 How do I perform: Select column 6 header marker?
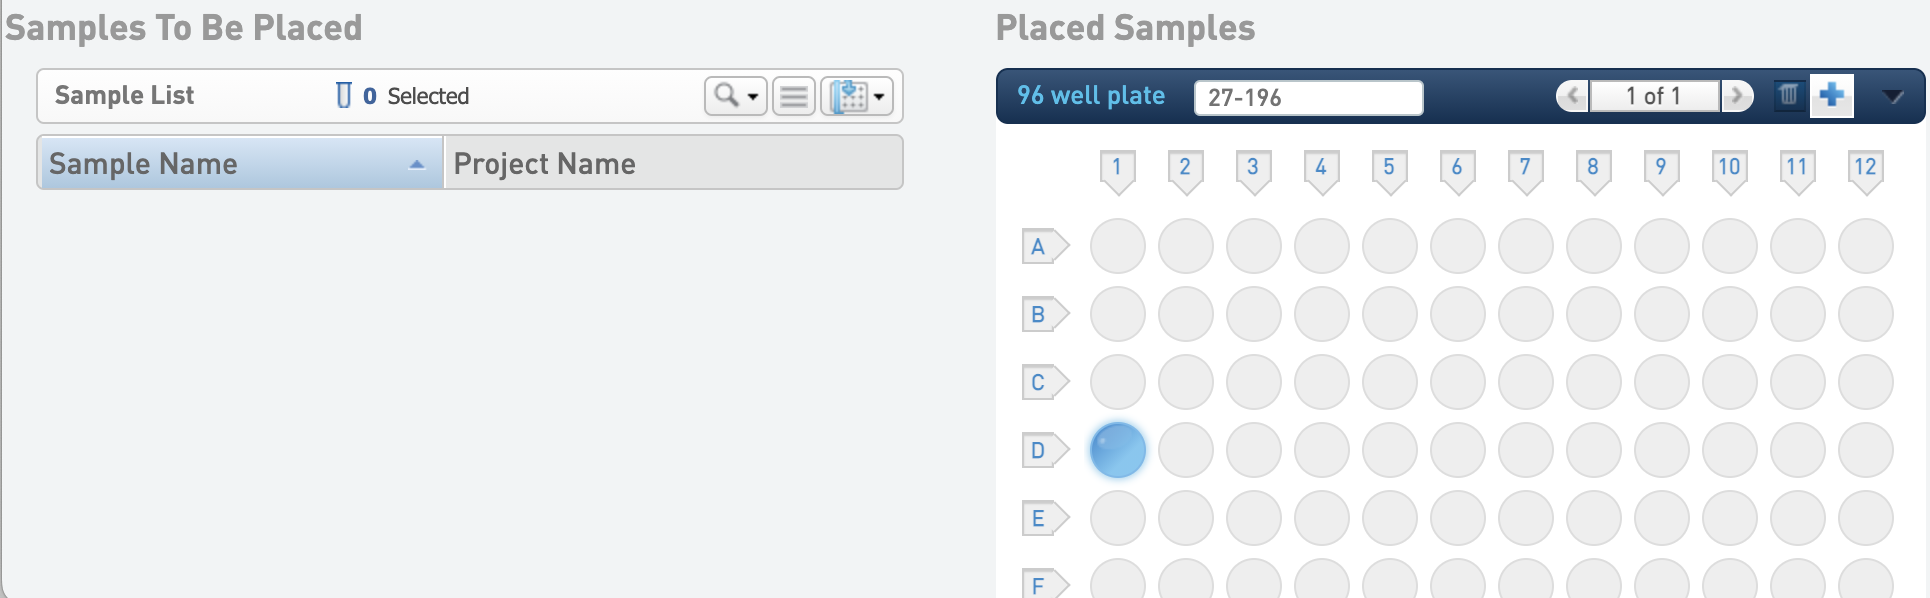(x=1457, y=170)
